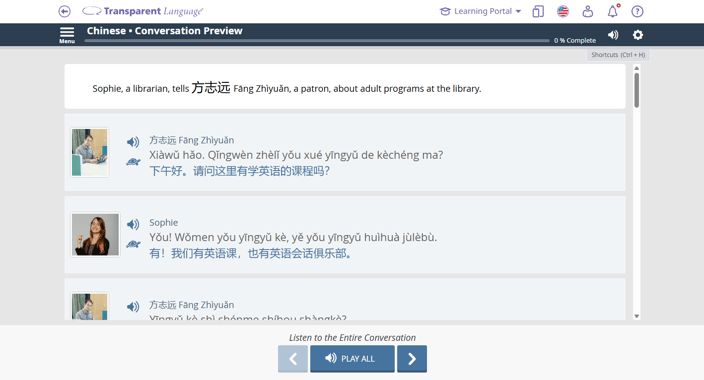Click Listen to the Entire Conversation text
704x380 pixels.
coord(352,337)
